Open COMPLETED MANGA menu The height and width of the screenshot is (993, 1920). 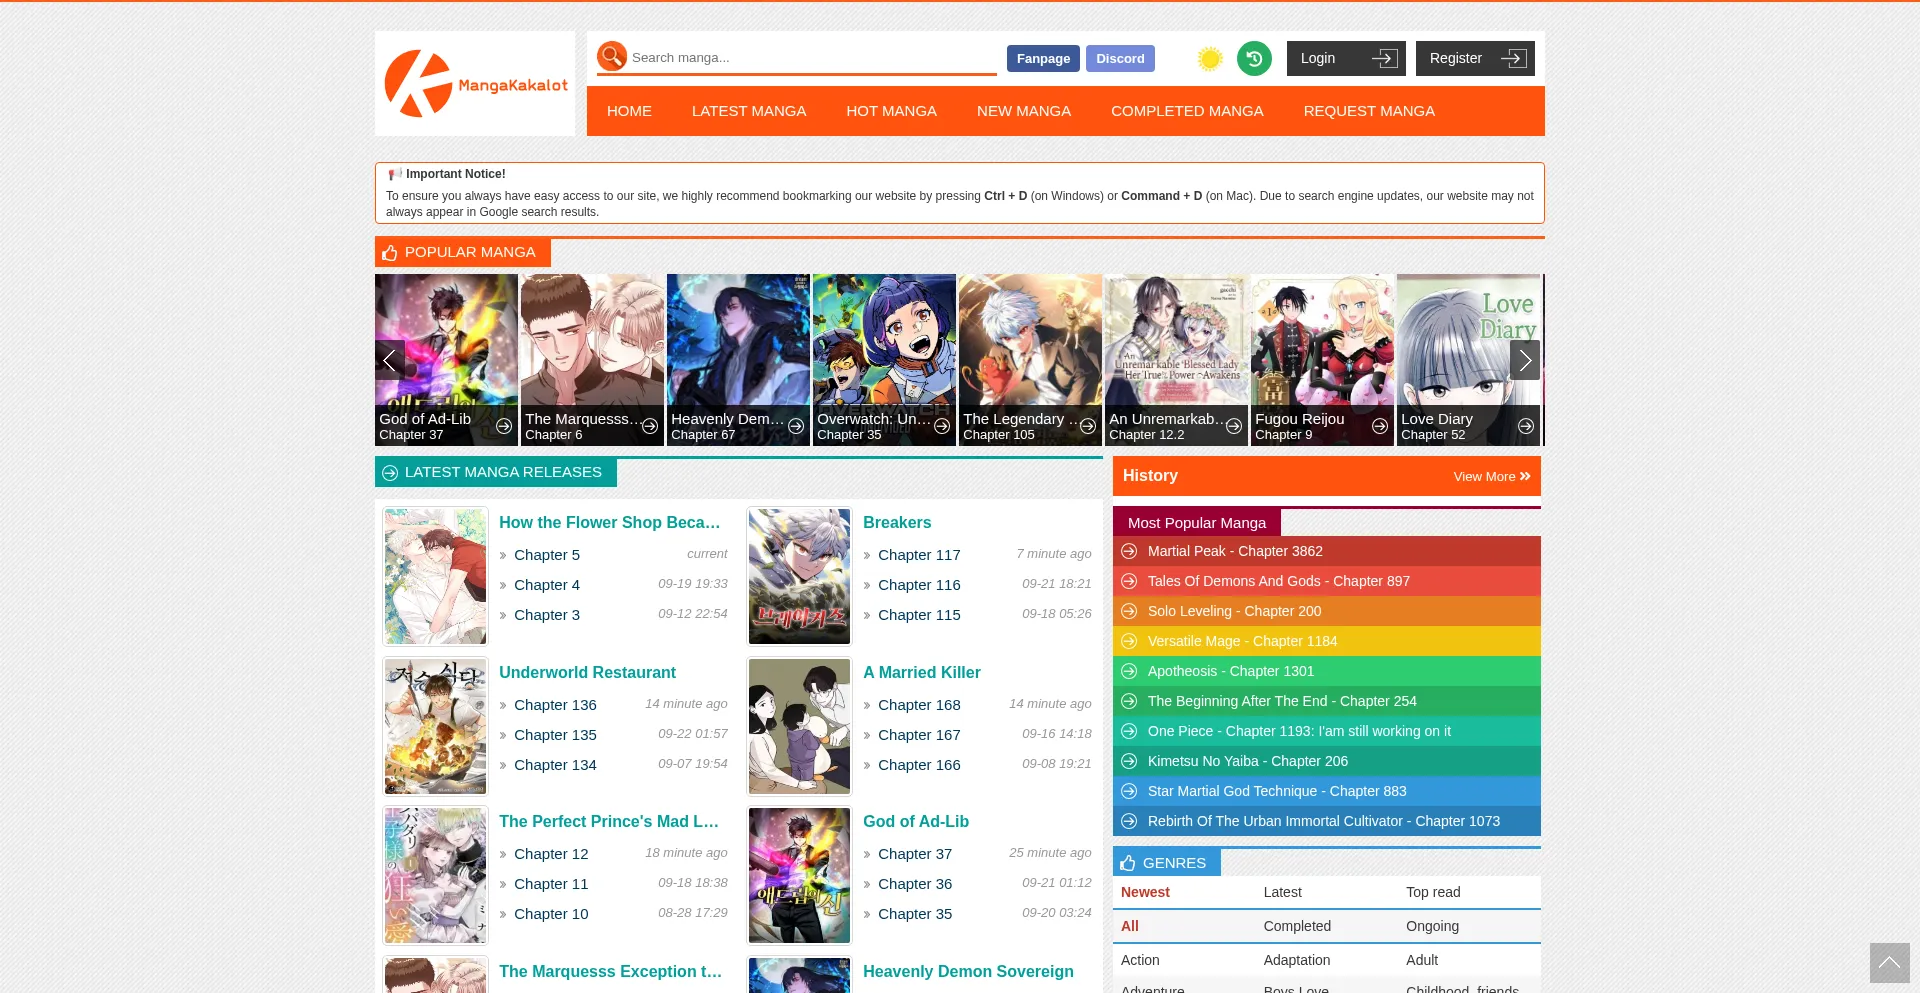[1187, 111]
